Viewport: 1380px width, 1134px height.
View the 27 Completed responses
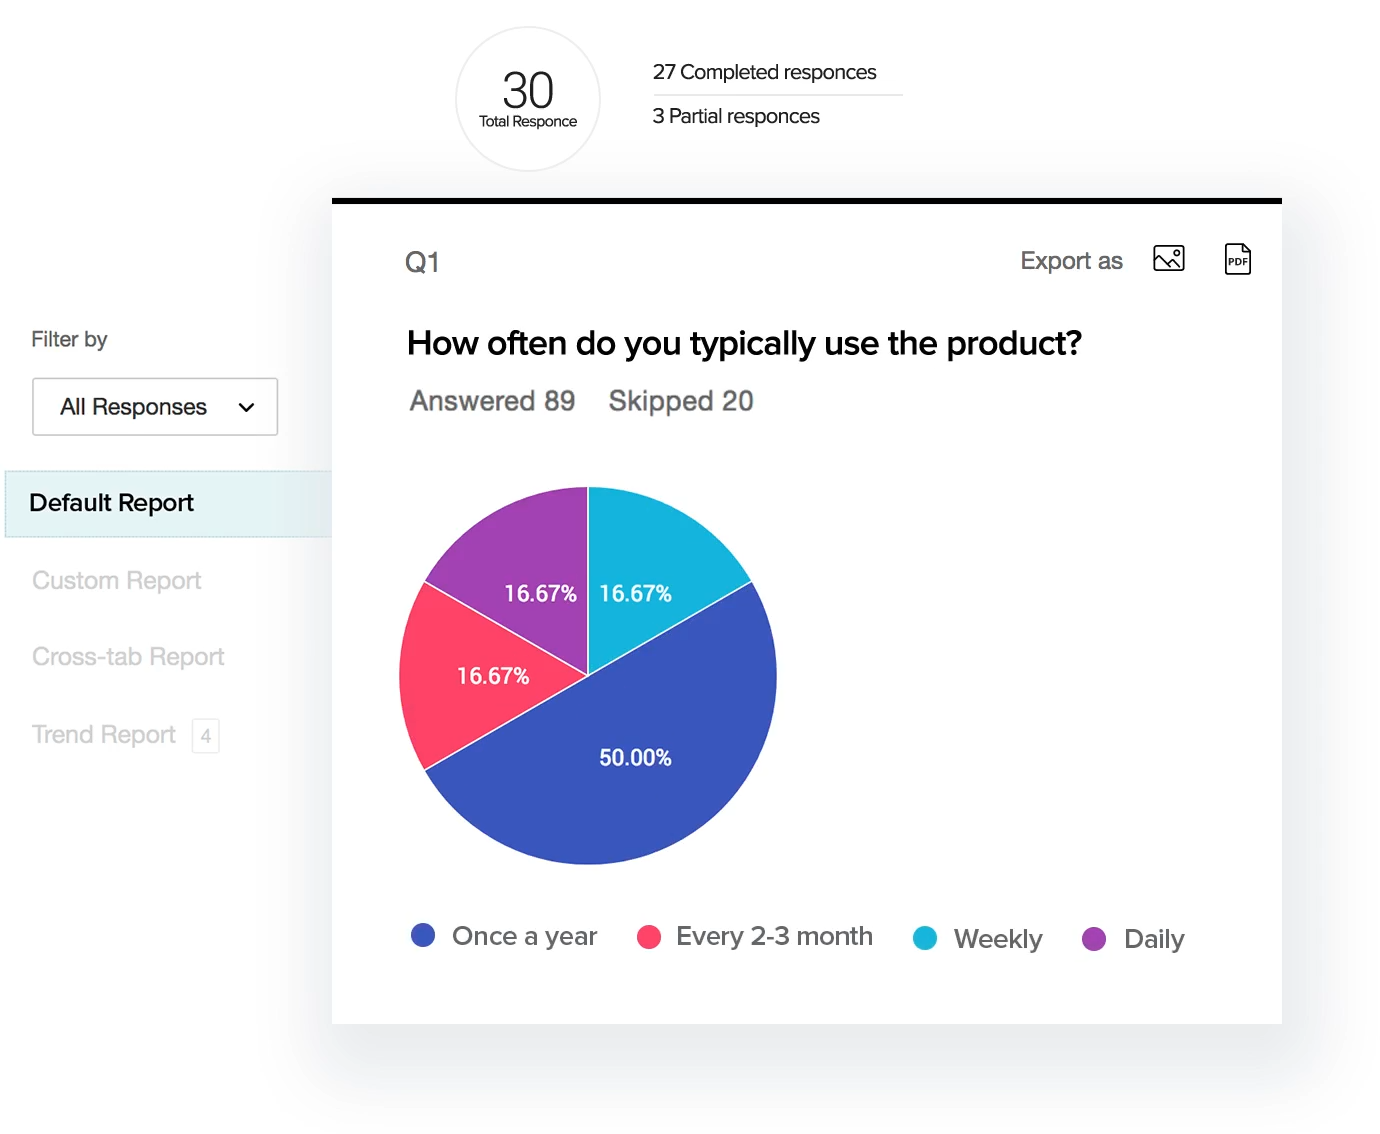tap(764, 72)
